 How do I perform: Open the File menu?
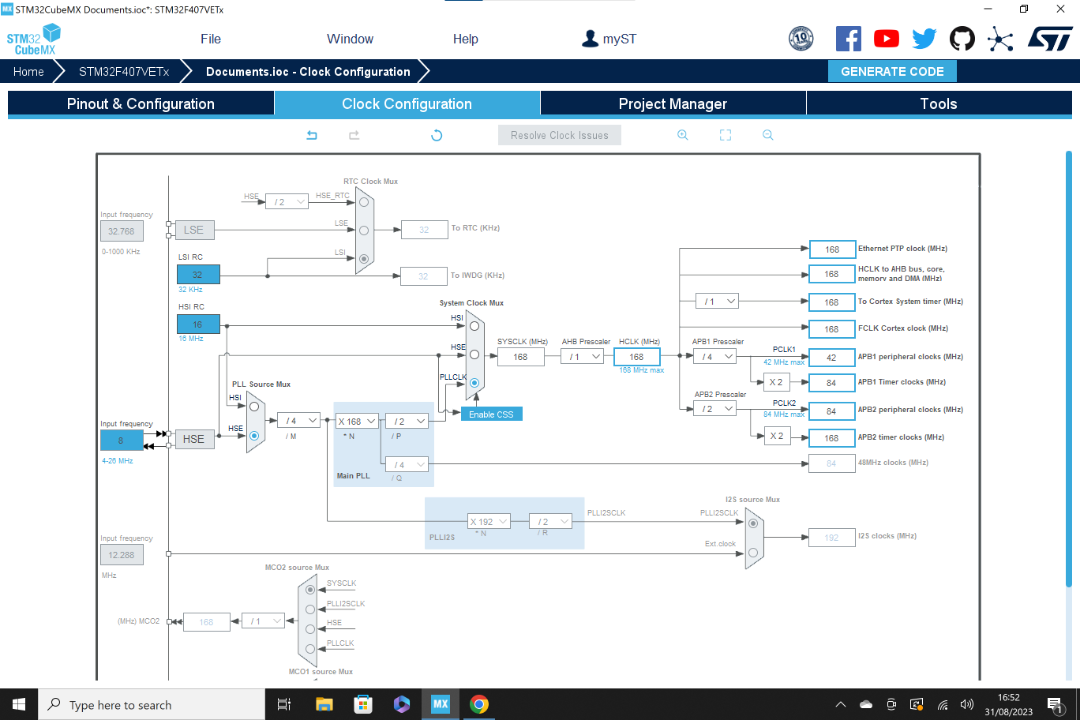point(211,39)
